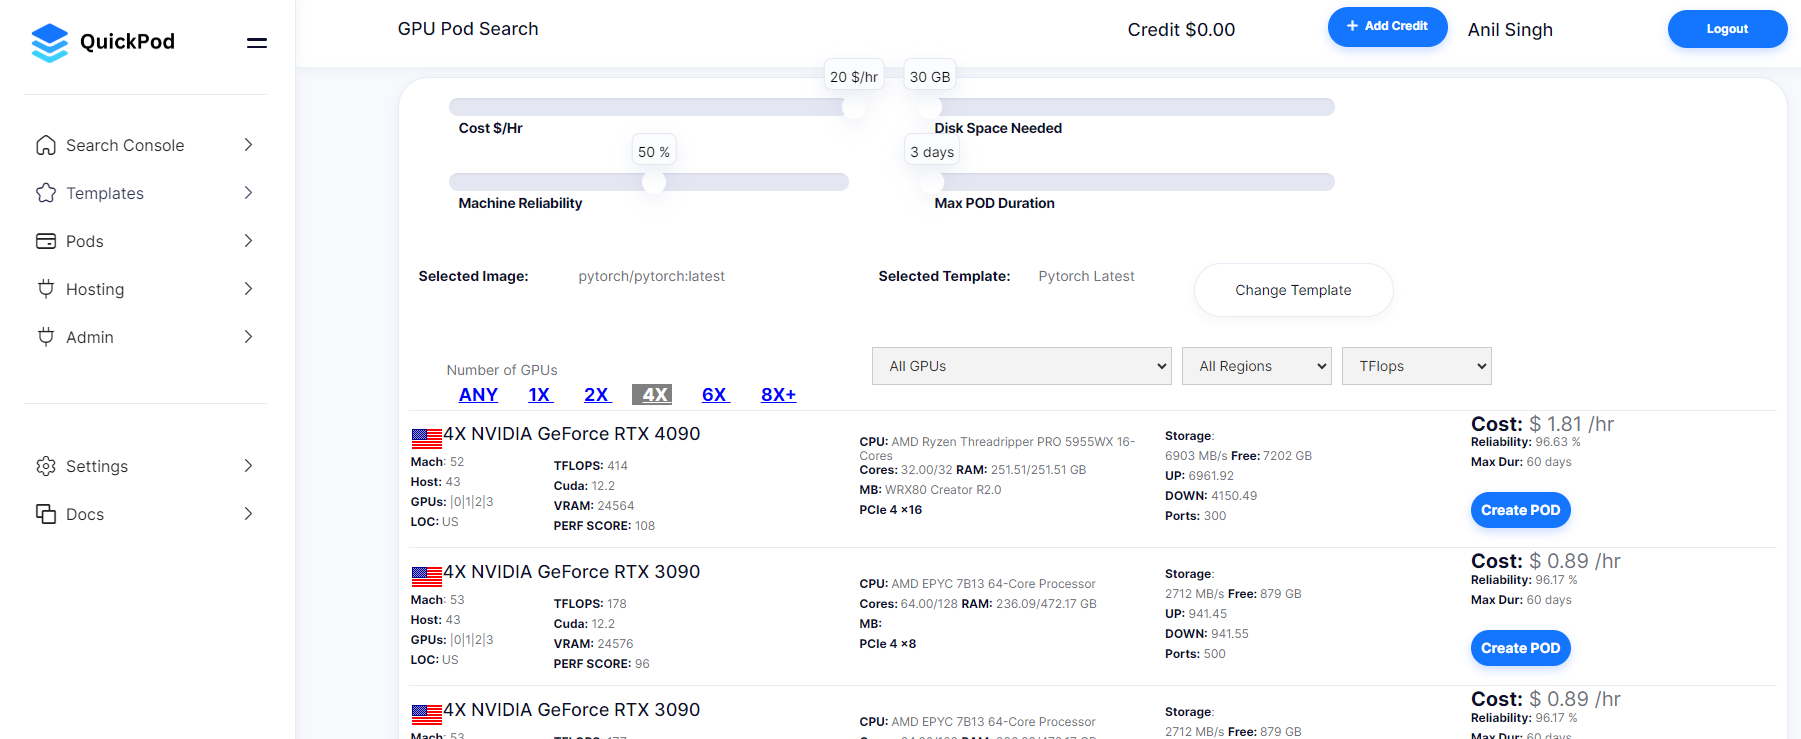Select ANY number of GPUs
Image resolution: width=1801 pixels, height=739 pixels.
tap(478, 395)
